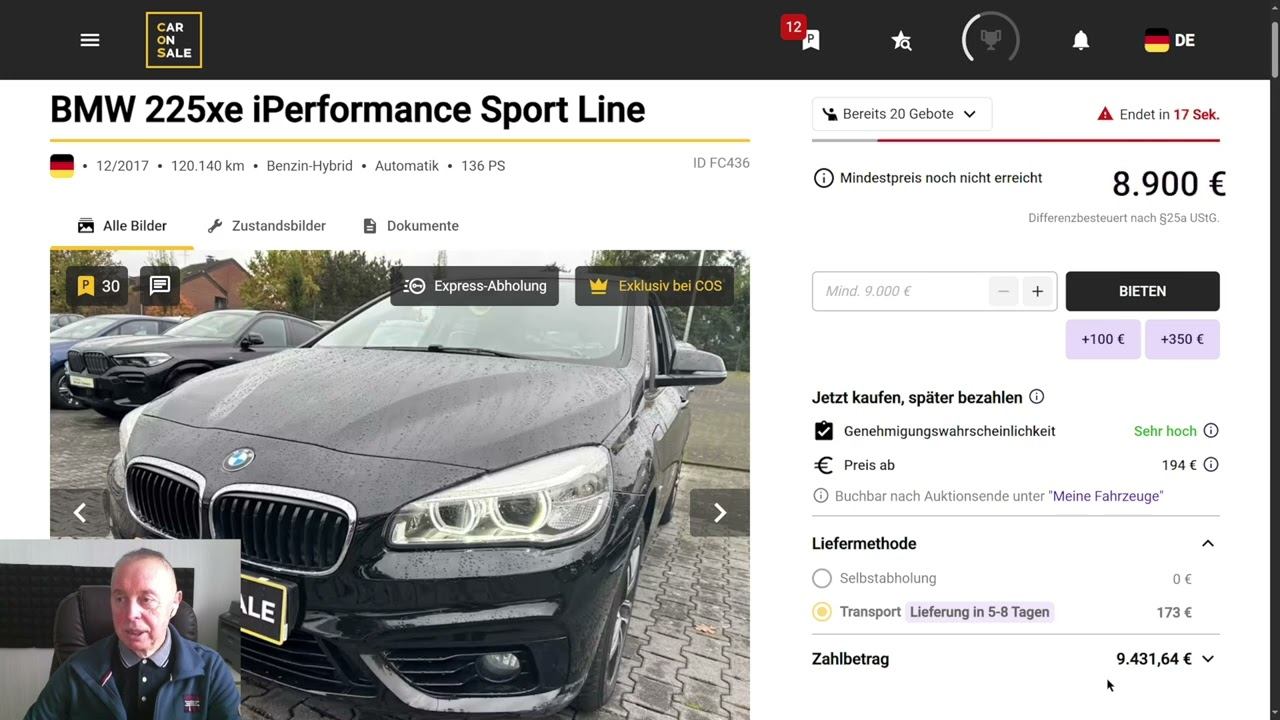Place the bid with BIETEN button

[1143, 291]
